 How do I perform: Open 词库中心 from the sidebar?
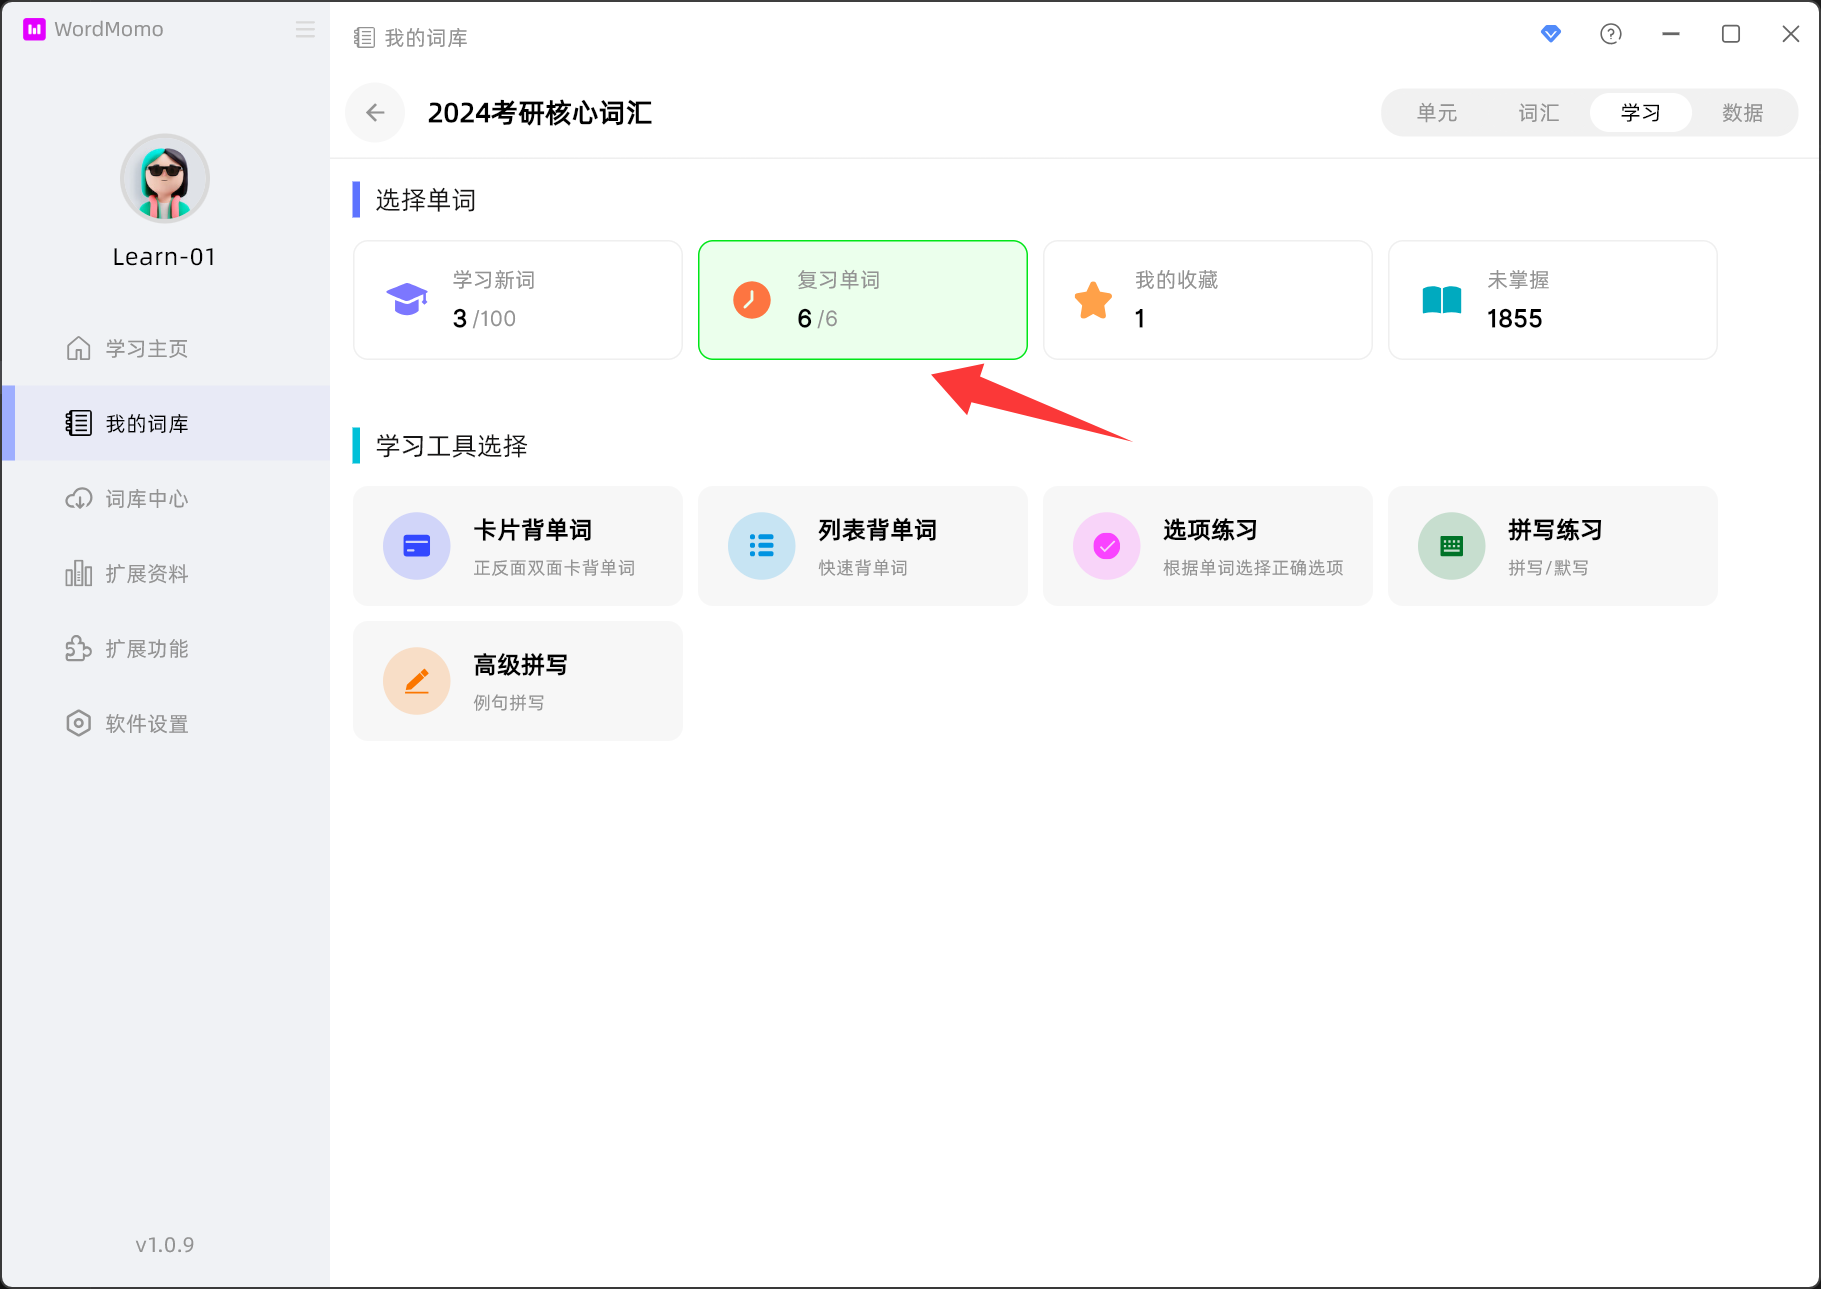[x=147, y=499]
